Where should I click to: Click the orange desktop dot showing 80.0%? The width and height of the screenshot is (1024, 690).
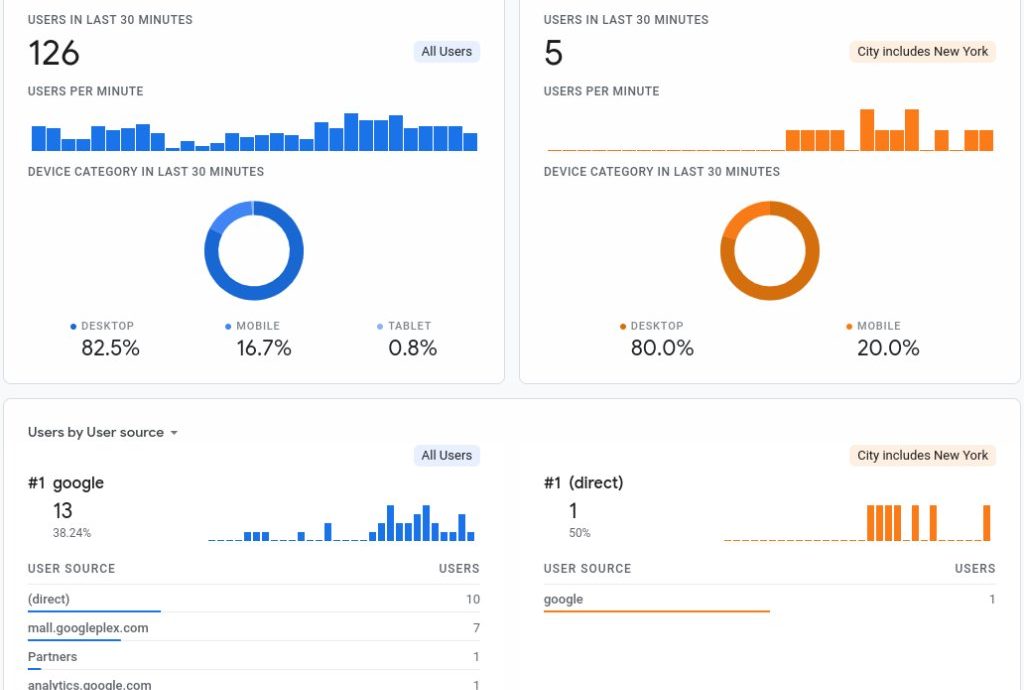click(x=623, y=327)
